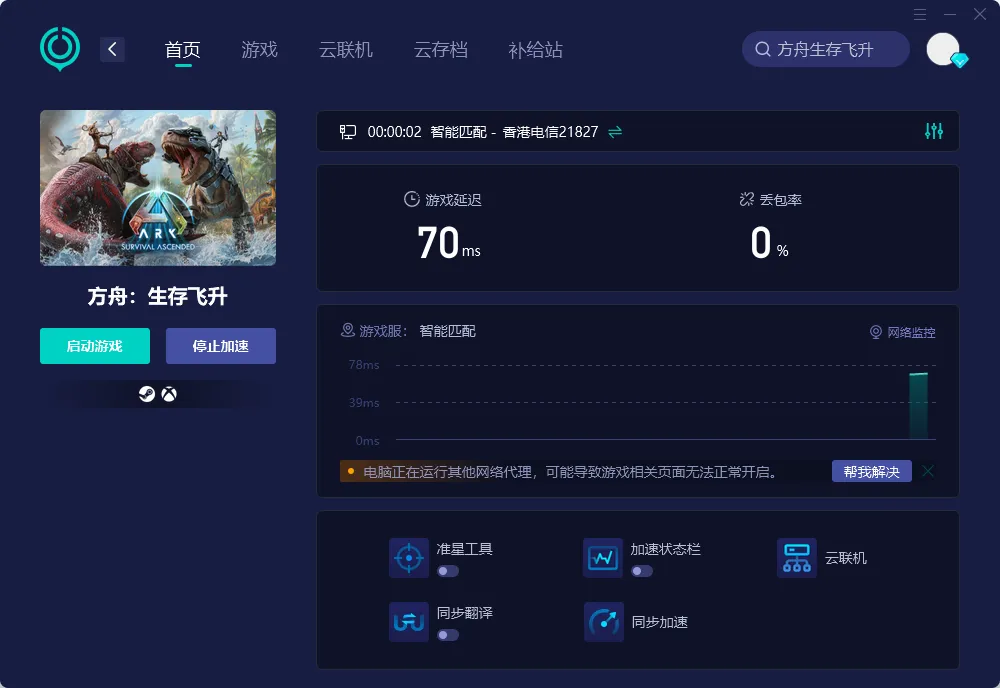Switch to the 游戏 tab

[260, 50]
